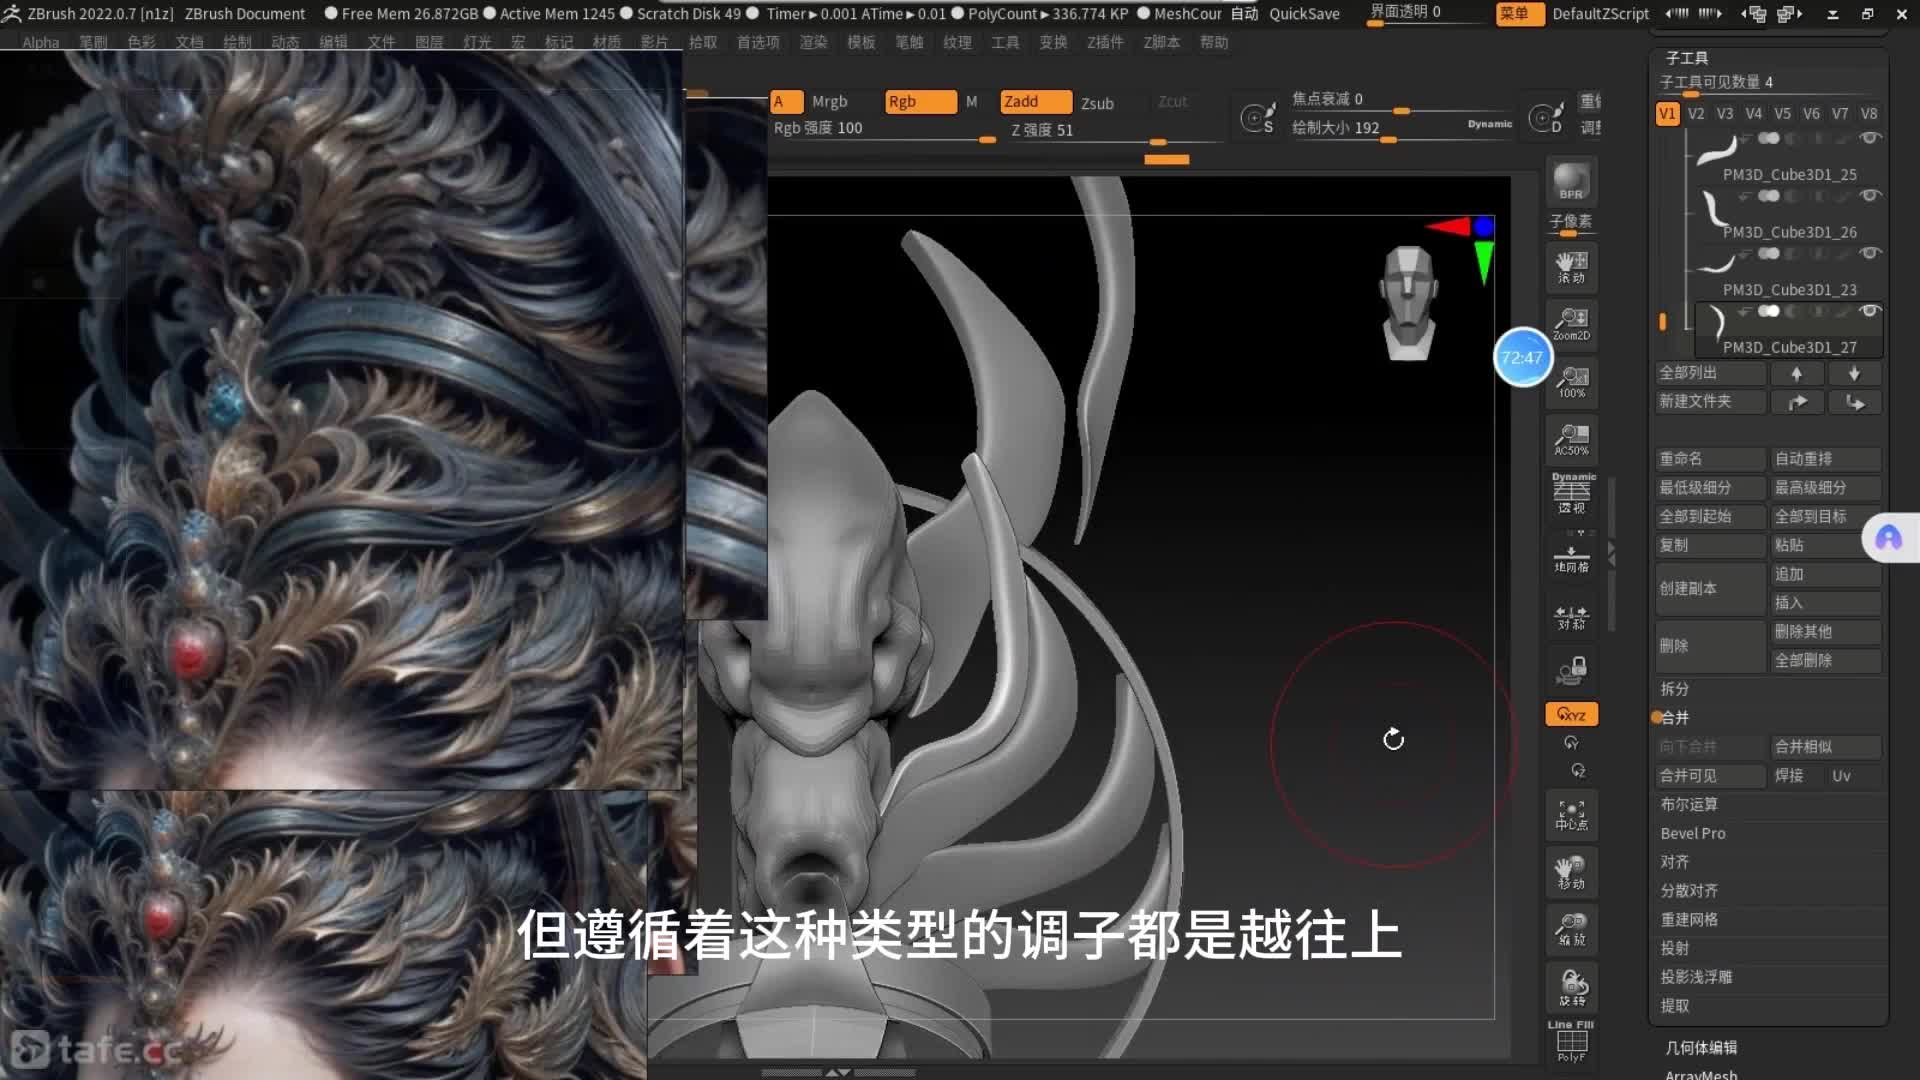This screenshot has height=1080, width=1920.
Task: Expand the 布尔运算 section
Action: (x=1689, y=804)
